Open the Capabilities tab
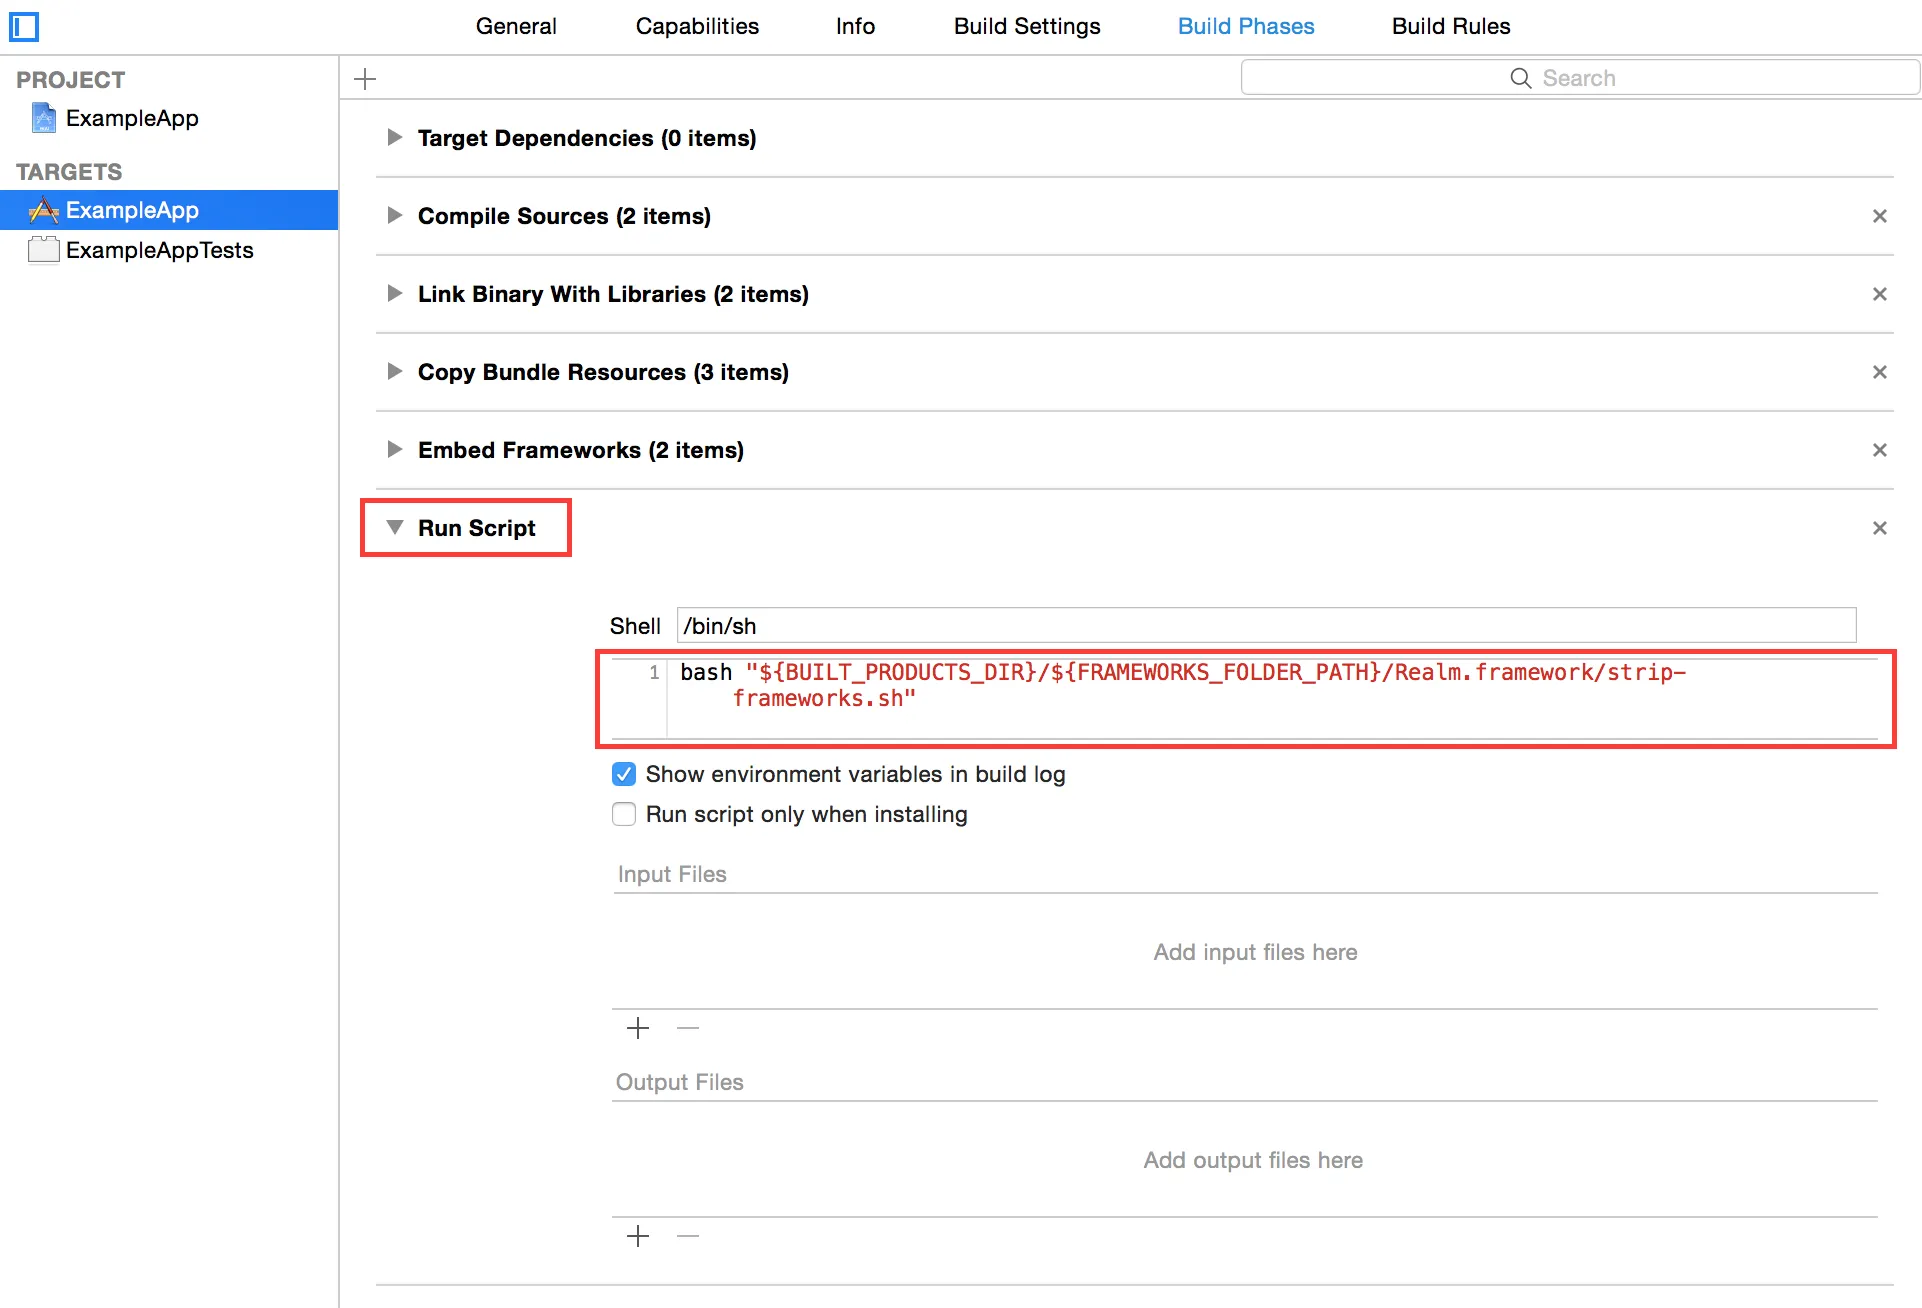 (x=697, y=27)
